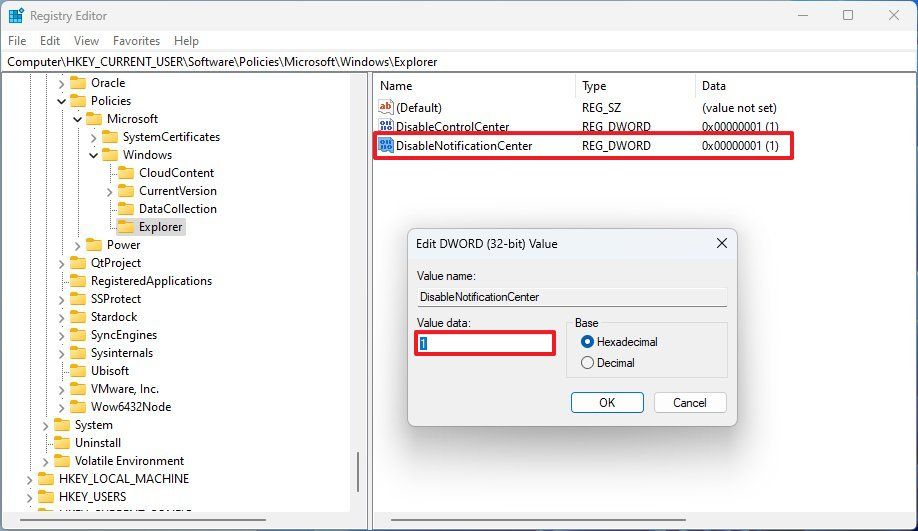The height and width of the screenshot is (531, 918).
Task: Minimize the Registry Editor window
Action: click(803, 15)
